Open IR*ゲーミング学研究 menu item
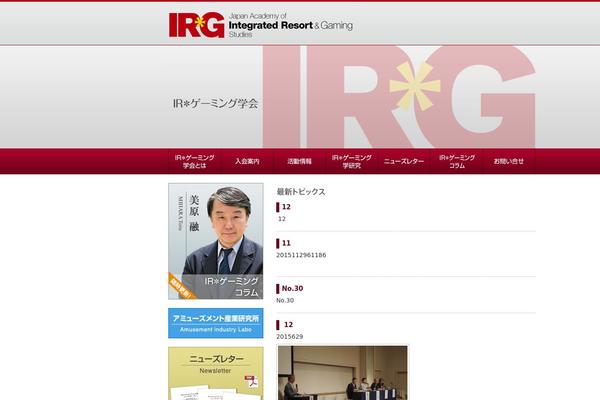 pos(352,162)
